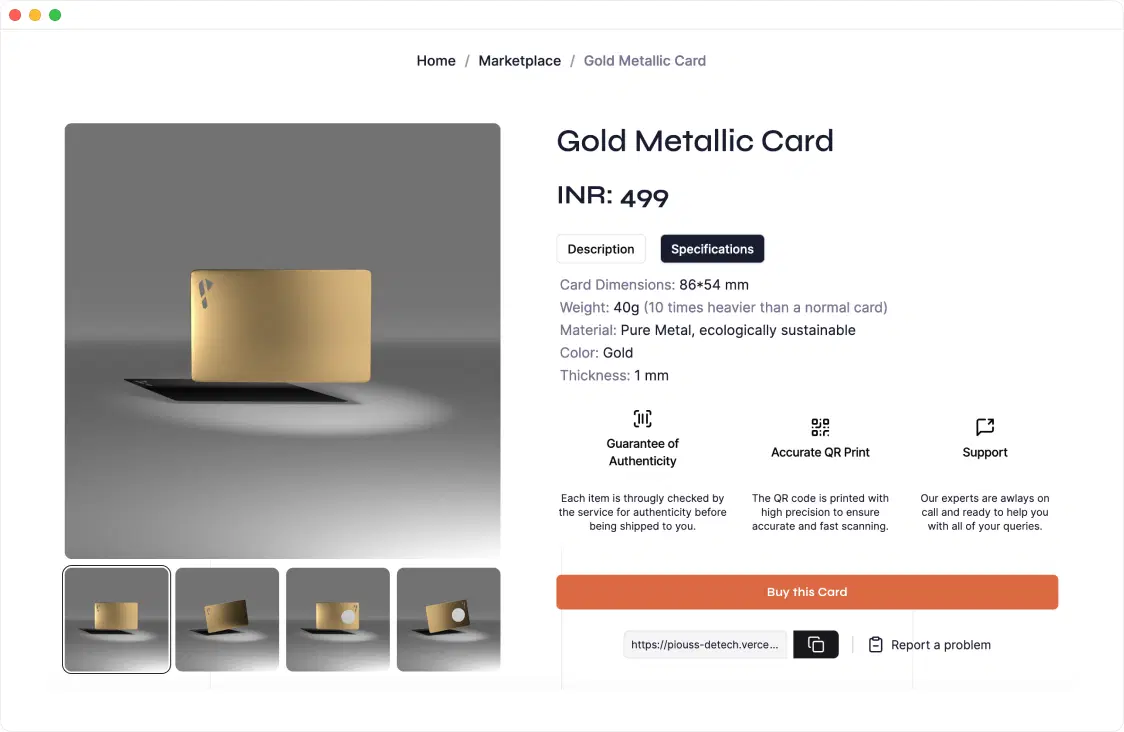Go to Home in the breadcrumb
This screenshot has height=732, width=1124.
coord(436,61)
